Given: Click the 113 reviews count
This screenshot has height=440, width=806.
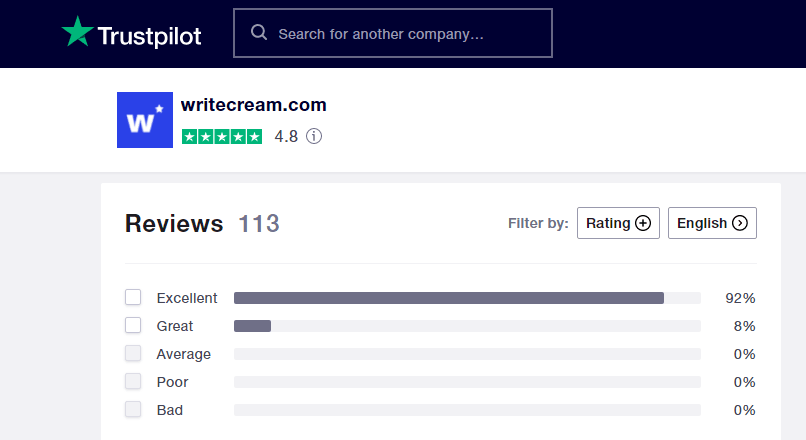Looking at the screenshot, I should [259, 224].
